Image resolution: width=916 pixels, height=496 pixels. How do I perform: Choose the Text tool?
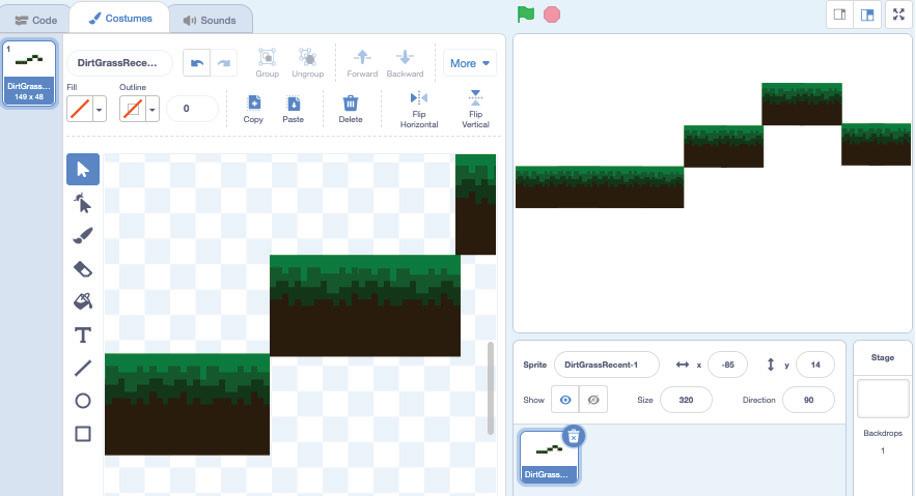coord(83,335)
